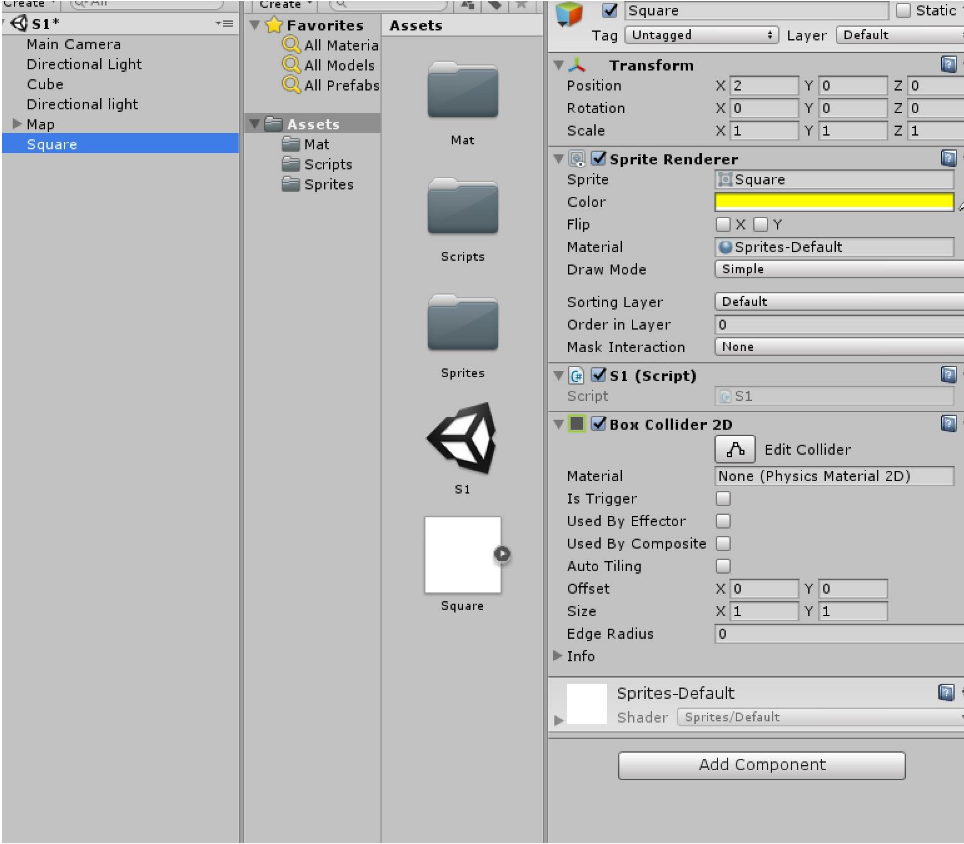
Task: Open Transform component help icon
Action: [949, 64]
